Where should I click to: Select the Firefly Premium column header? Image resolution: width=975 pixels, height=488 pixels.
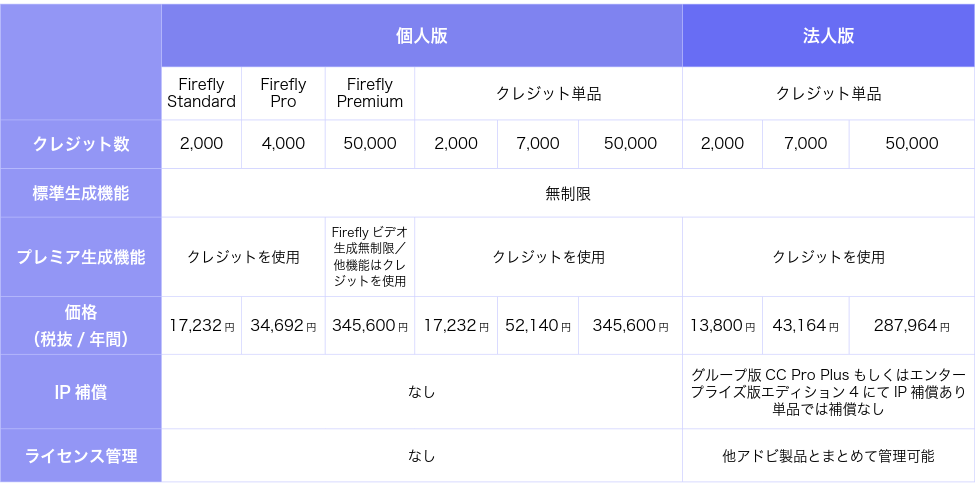[370, 93]
